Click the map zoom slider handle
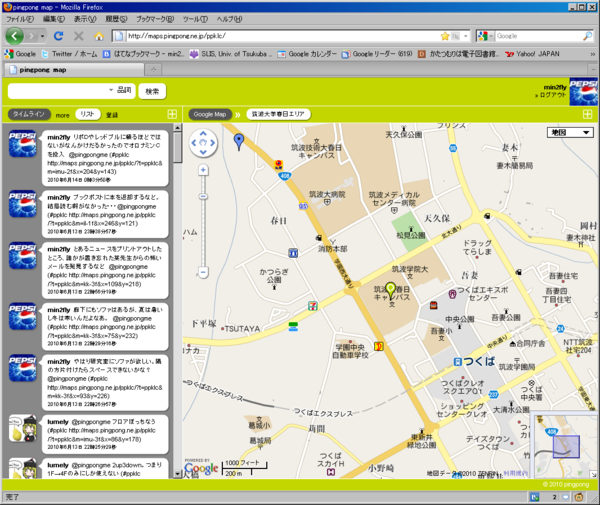Screen dimensions: 600x505 point(203,197)
